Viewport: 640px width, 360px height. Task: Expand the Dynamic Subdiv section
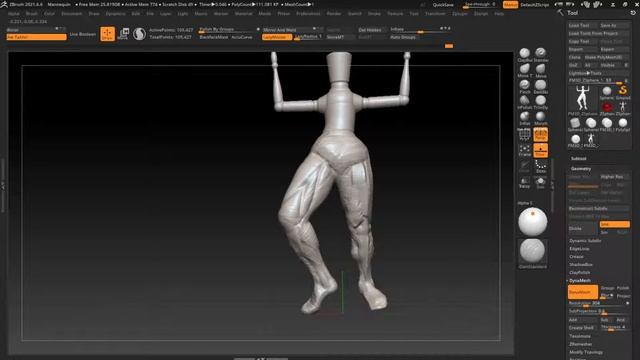pos(585,241)
